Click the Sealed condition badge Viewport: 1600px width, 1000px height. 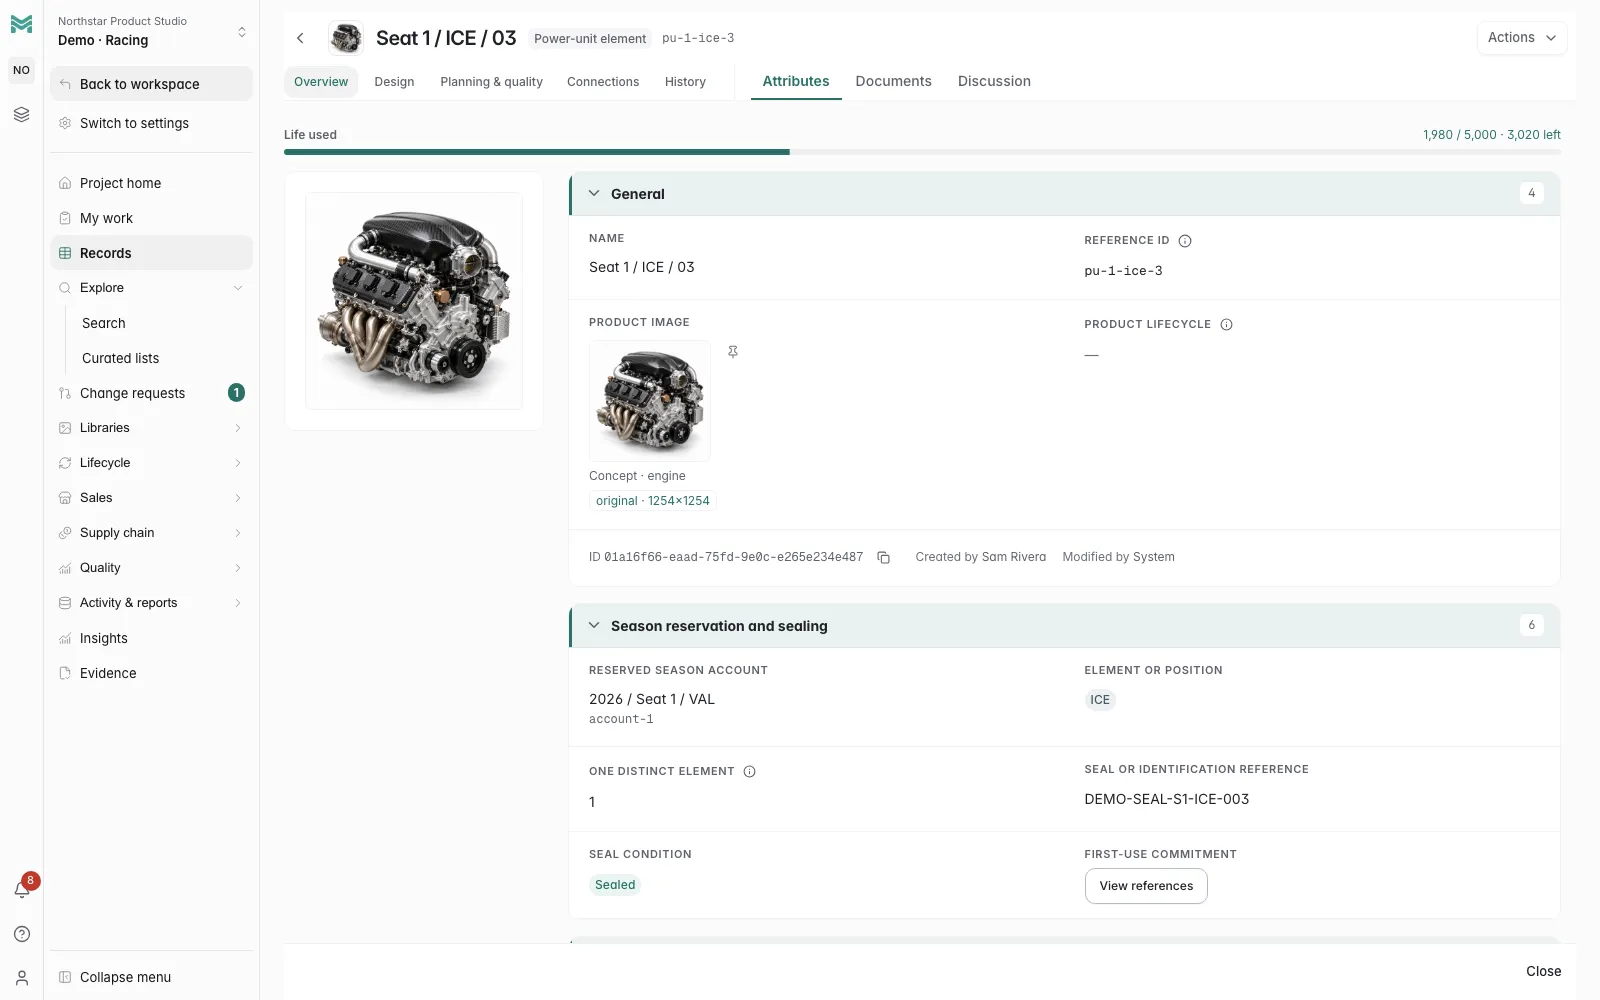615,885
